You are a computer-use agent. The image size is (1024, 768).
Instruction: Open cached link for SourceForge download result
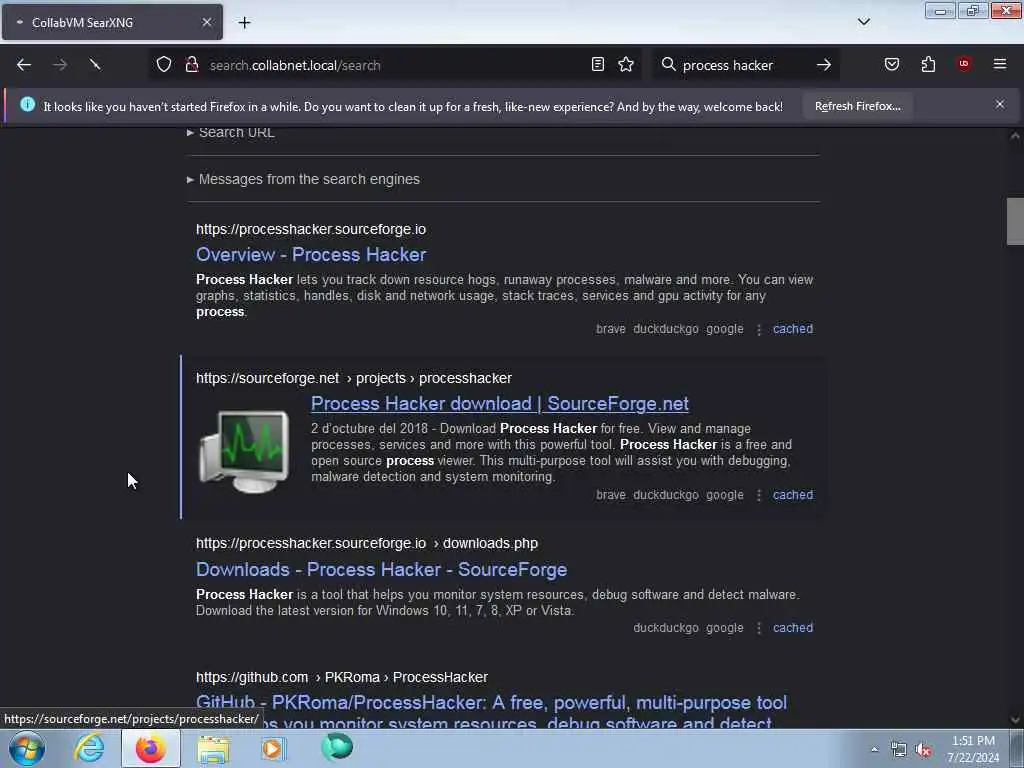(x=793, y=495)
